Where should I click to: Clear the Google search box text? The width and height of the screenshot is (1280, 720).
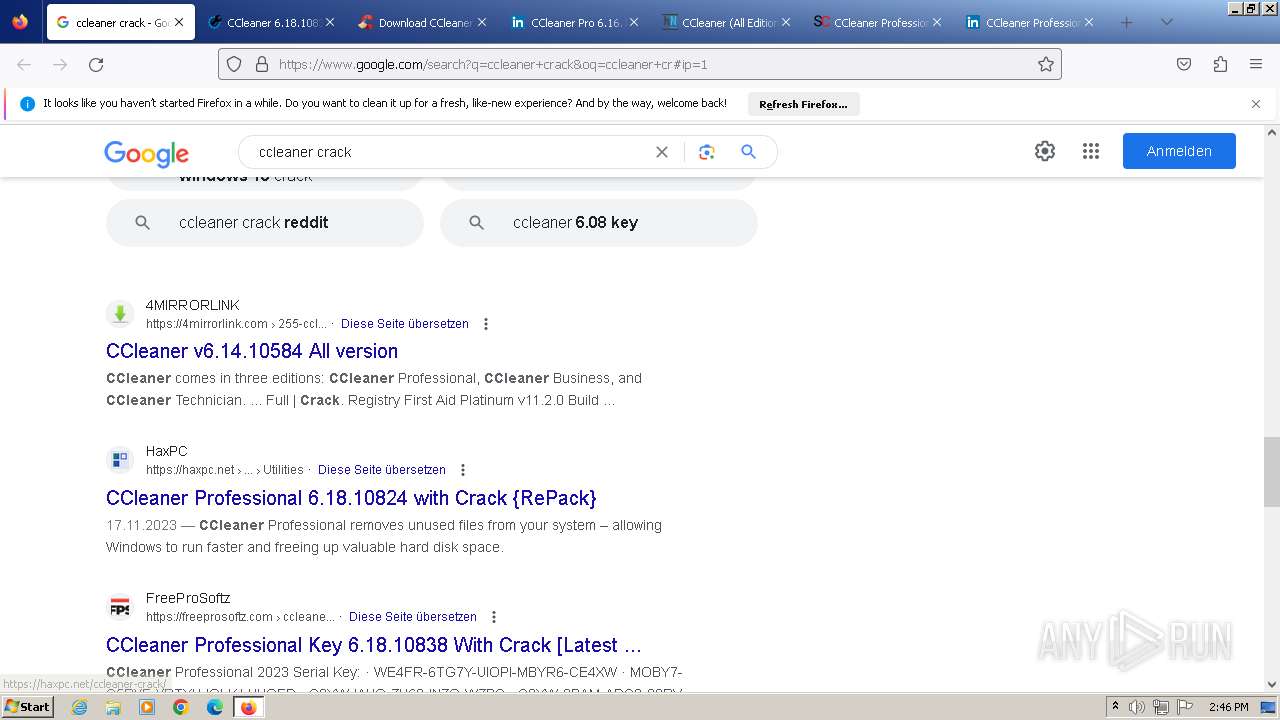(x=662, y=152)
